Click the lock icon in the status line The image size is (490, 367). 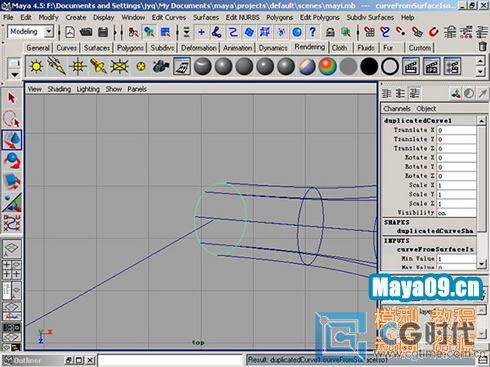pos(330,32)
